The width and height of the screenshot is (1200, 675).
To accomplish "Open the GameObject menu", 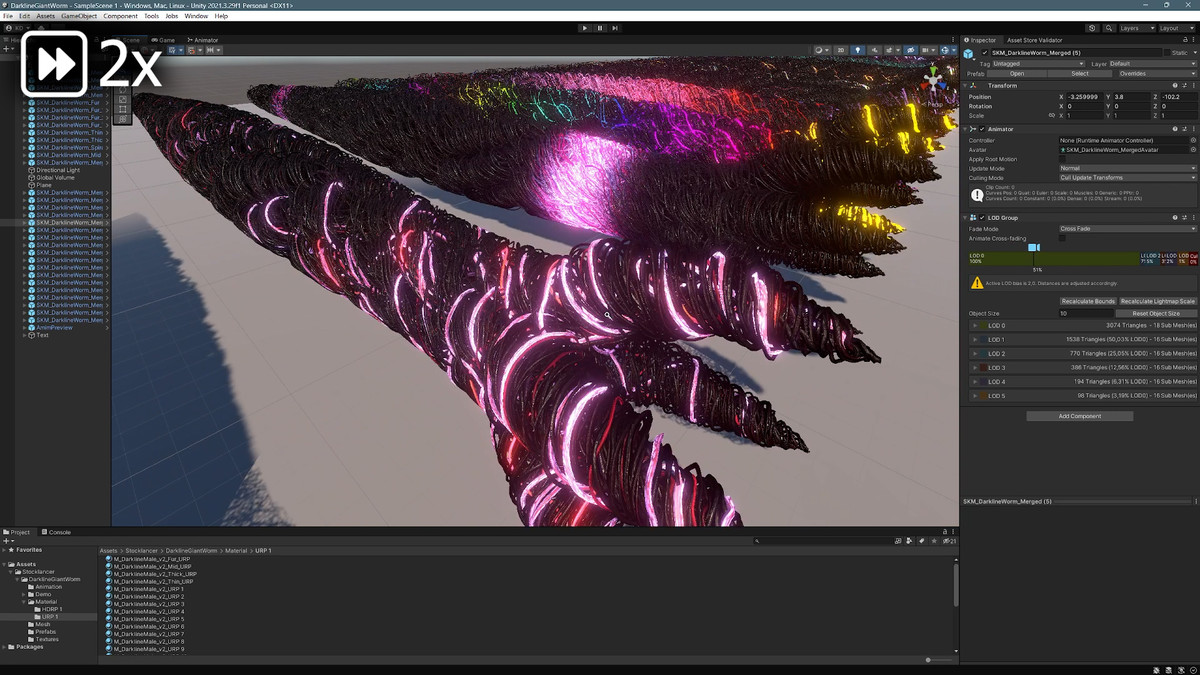I will [x=79, y=16].
